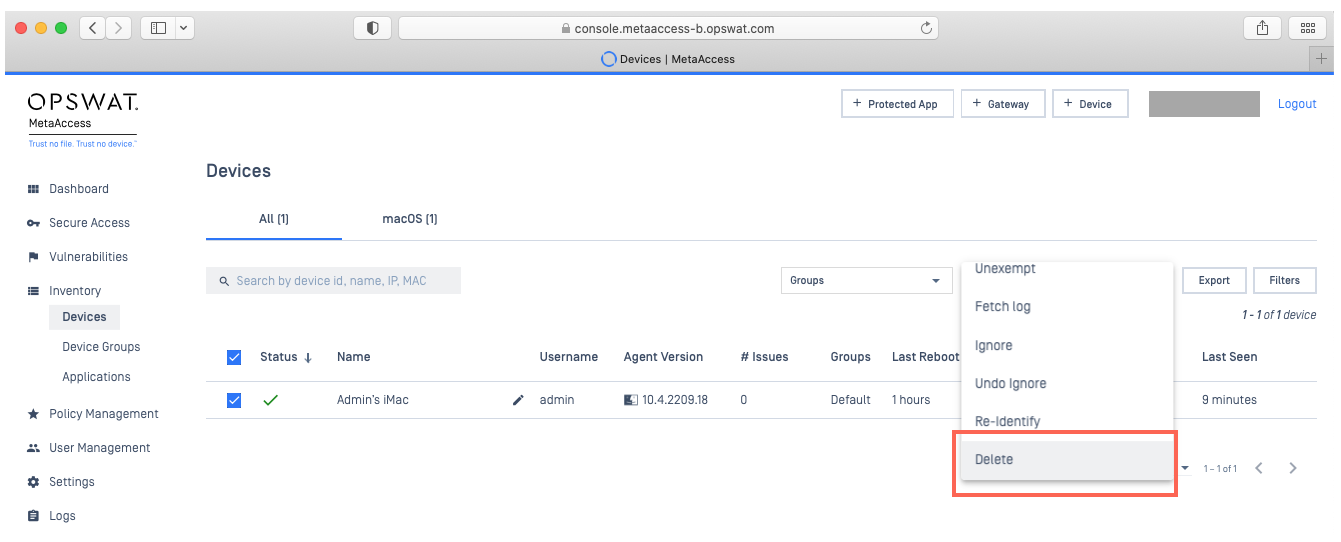Open Device Groups in sidebar
The image size is (1341, 542).
click(x=101, y=347)
